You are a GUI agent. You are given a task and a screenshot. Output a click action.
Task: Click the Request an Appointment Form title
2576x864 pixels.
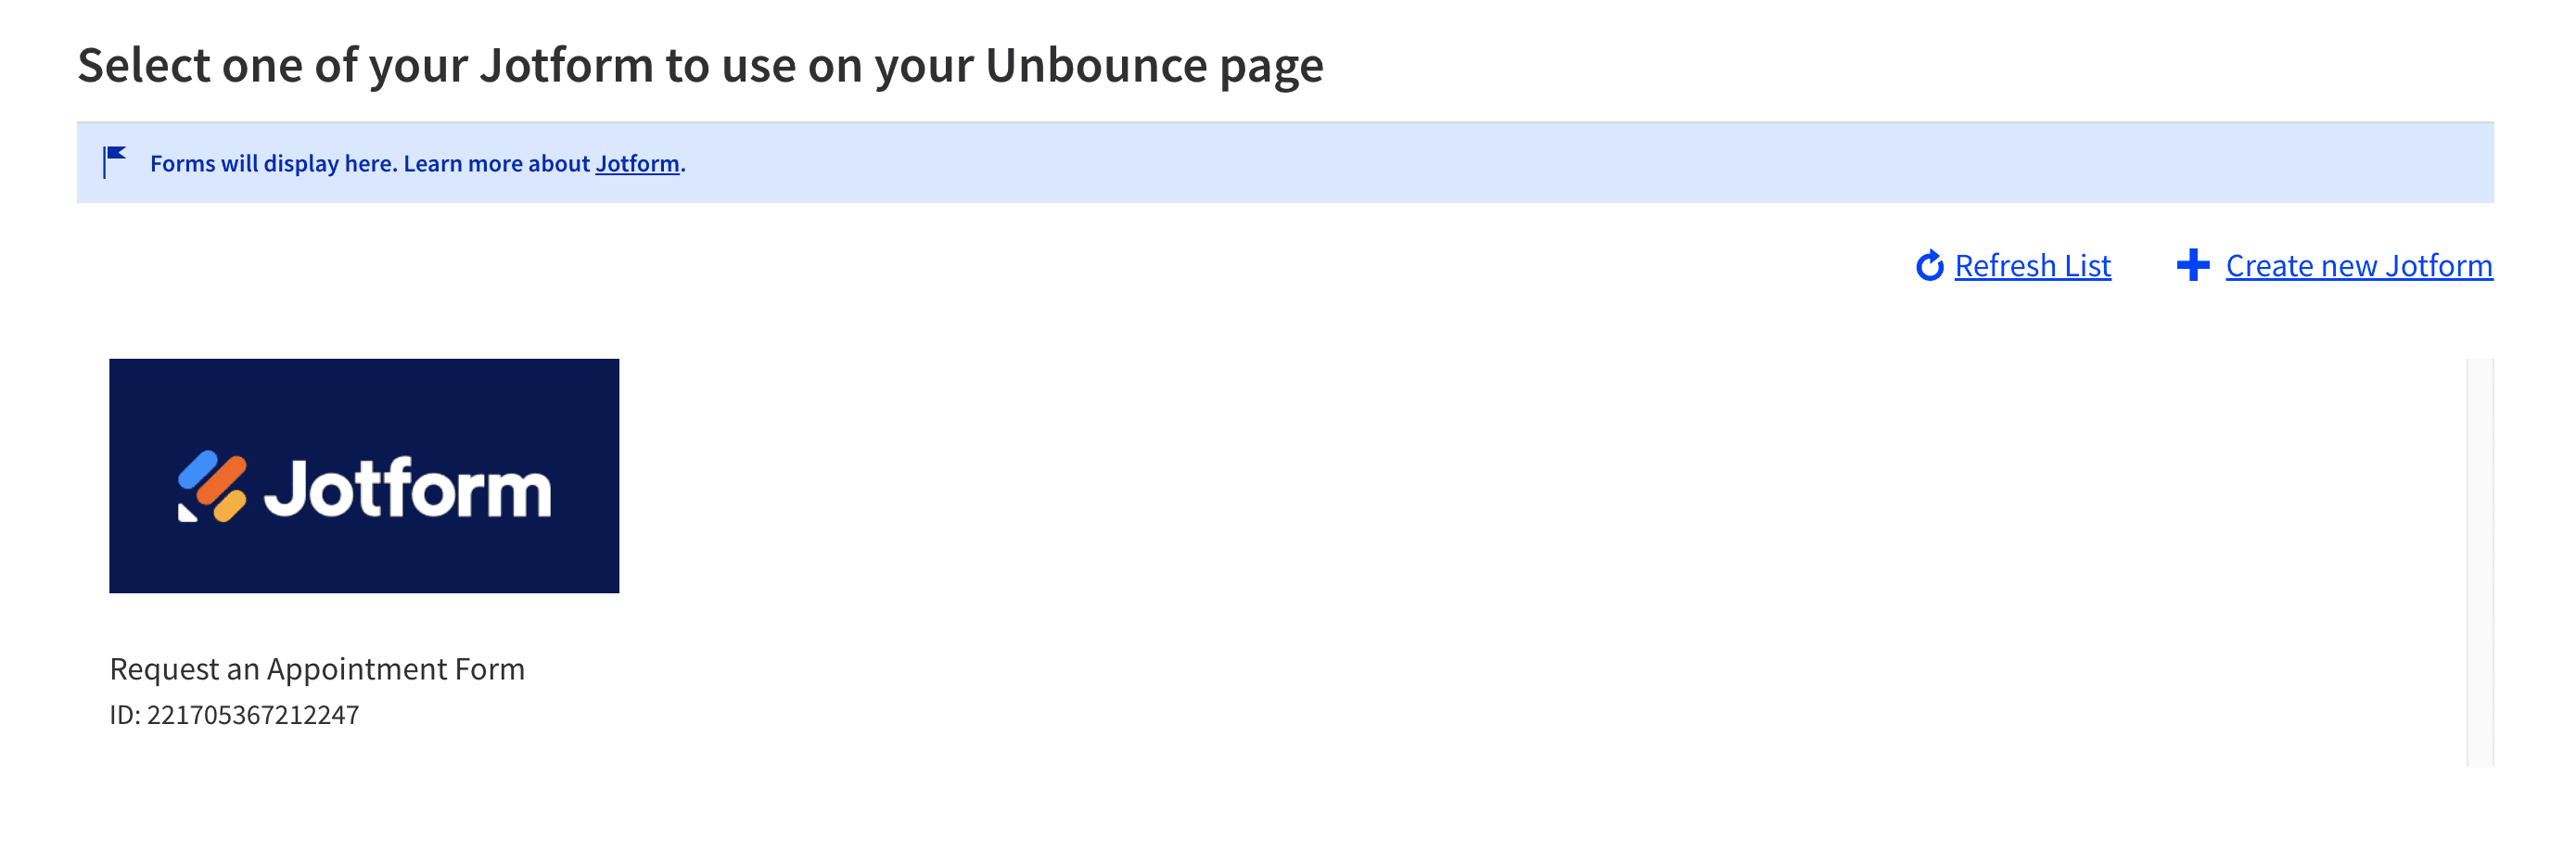point(317,669)
